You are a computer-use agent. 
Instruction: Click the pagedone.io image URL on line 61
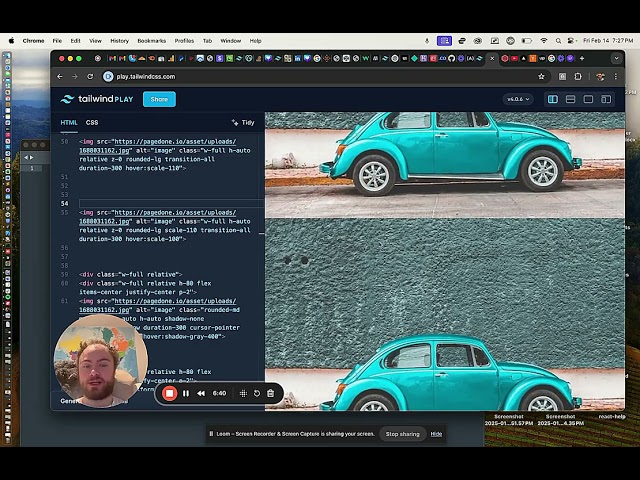click(x=158, y=305)
